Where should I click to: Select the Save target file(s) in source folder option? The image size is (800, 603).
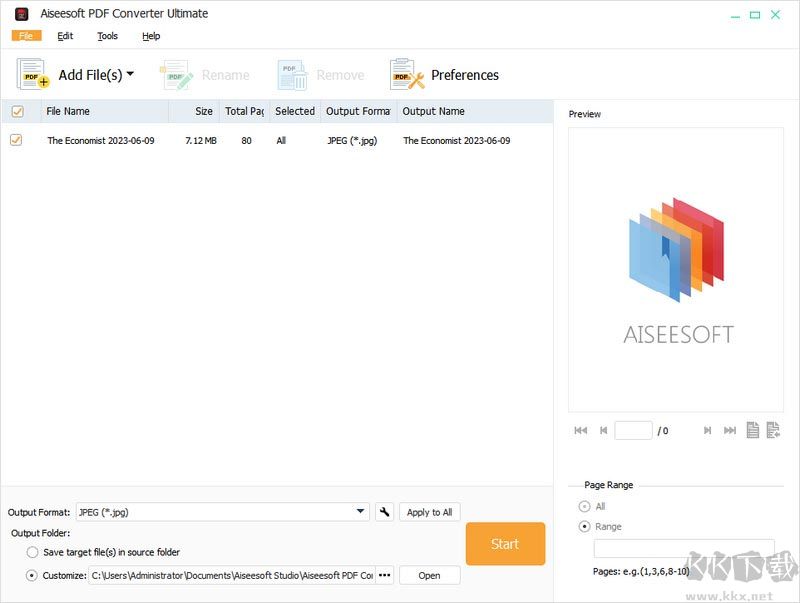pos(31,552)
